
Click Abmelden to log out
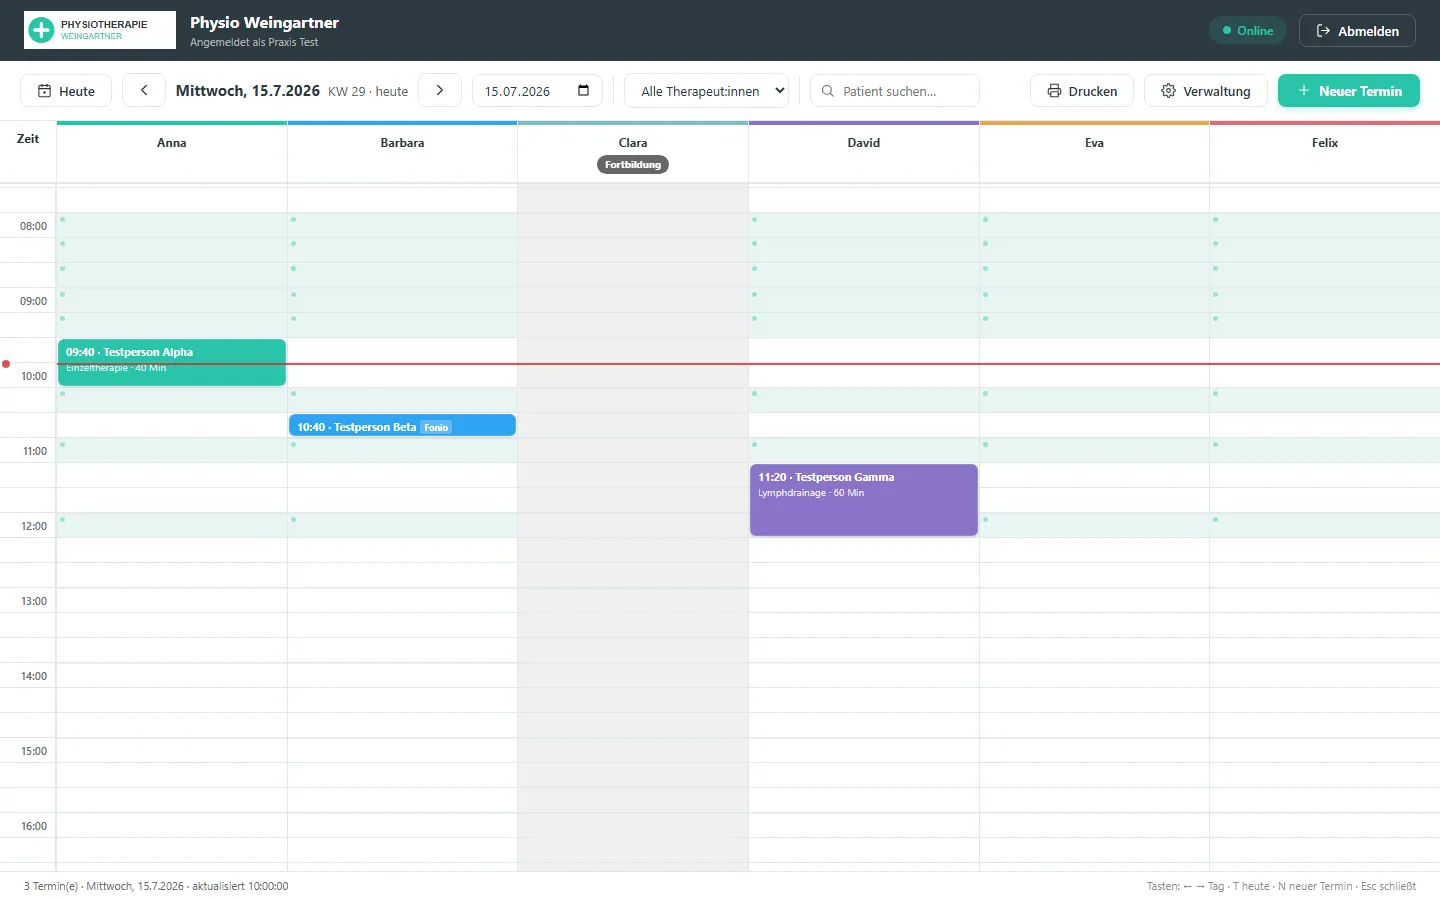pyautogui.click(x=1357, y=31)
